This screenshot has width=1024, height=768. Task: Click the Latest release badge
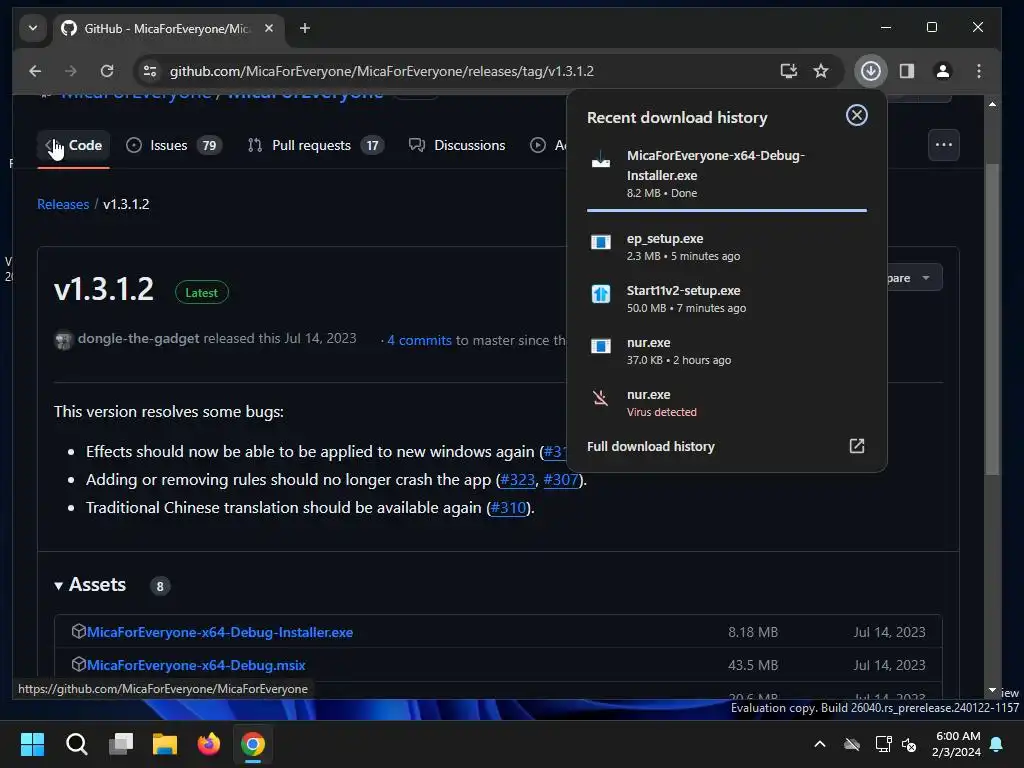[201, 293]
